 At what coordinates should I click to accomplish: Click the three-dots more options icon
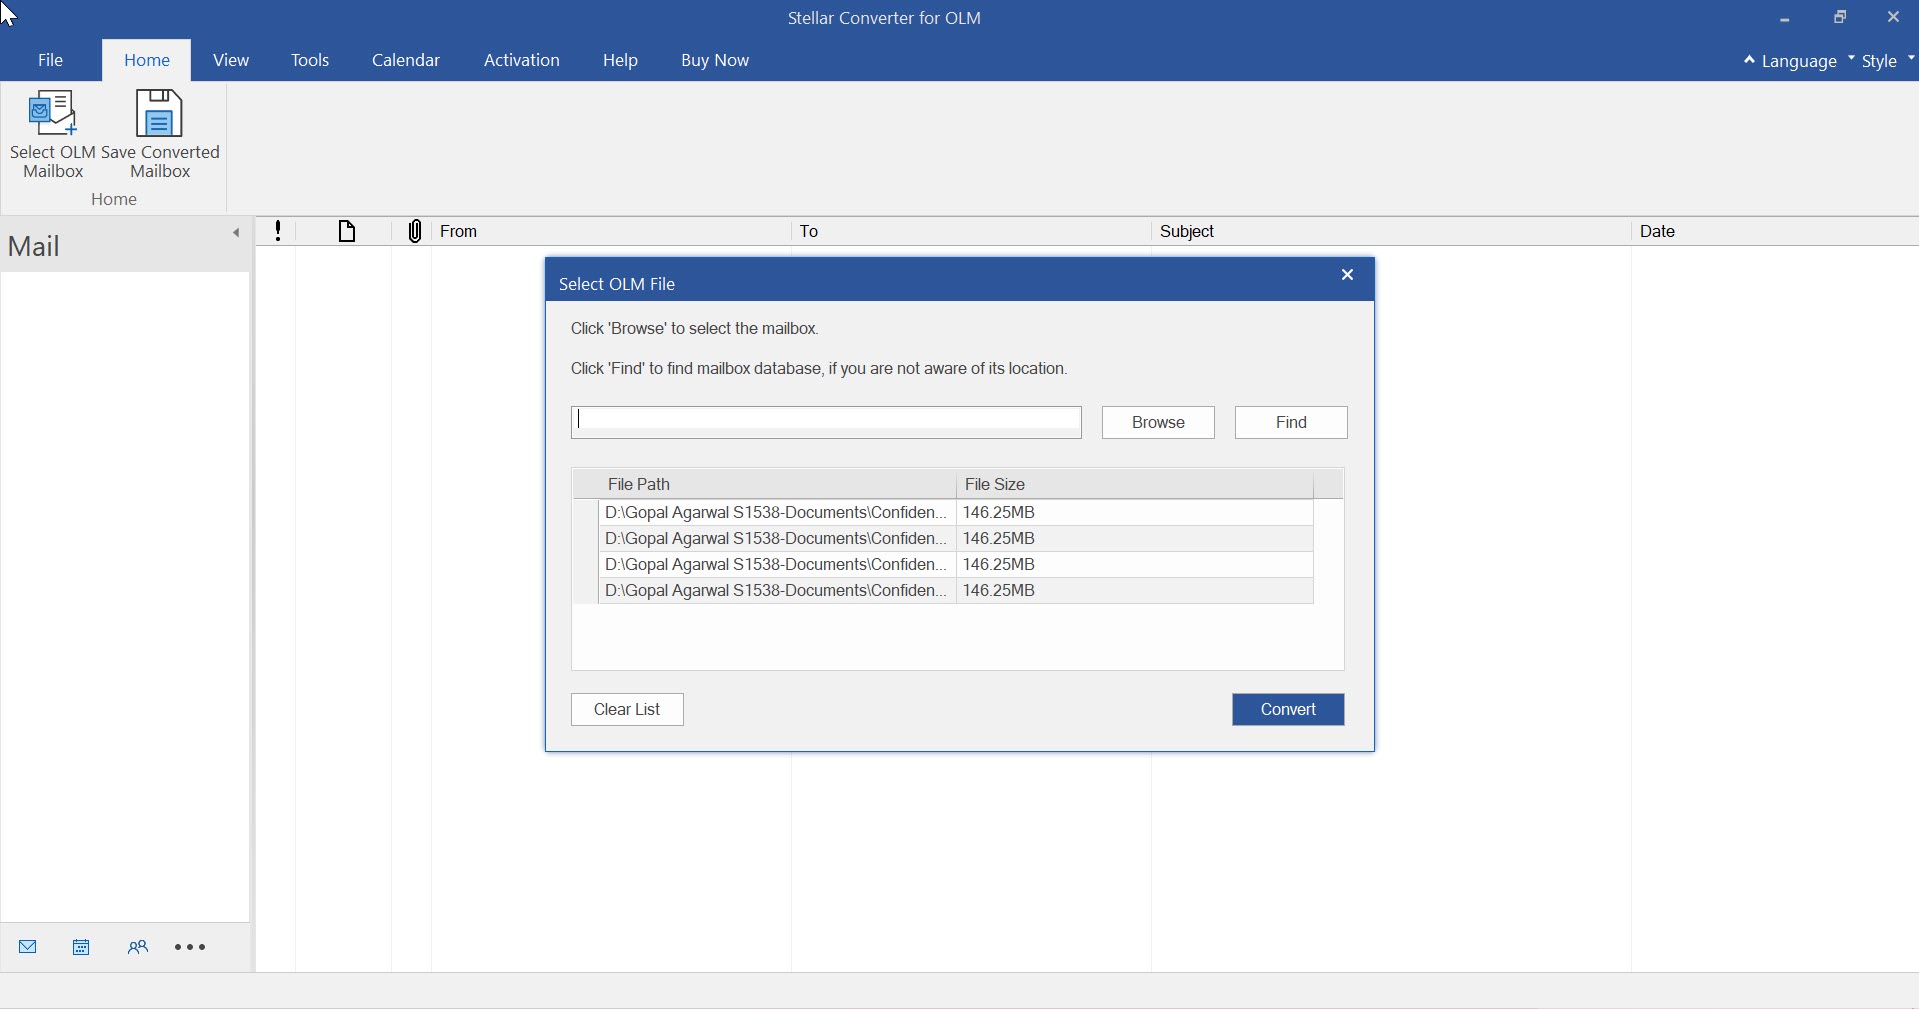coord(190,947)
